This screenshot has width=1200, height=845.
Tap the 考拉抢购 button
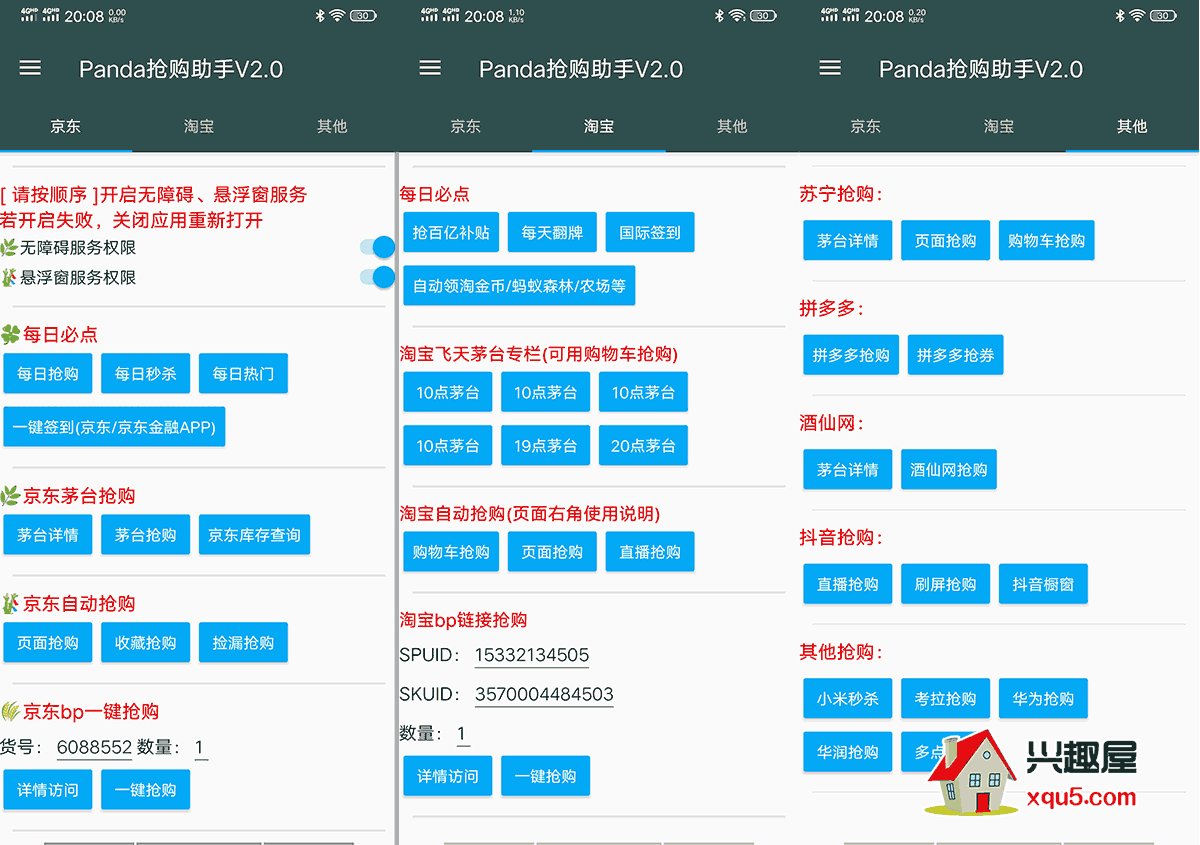point(946,699)
